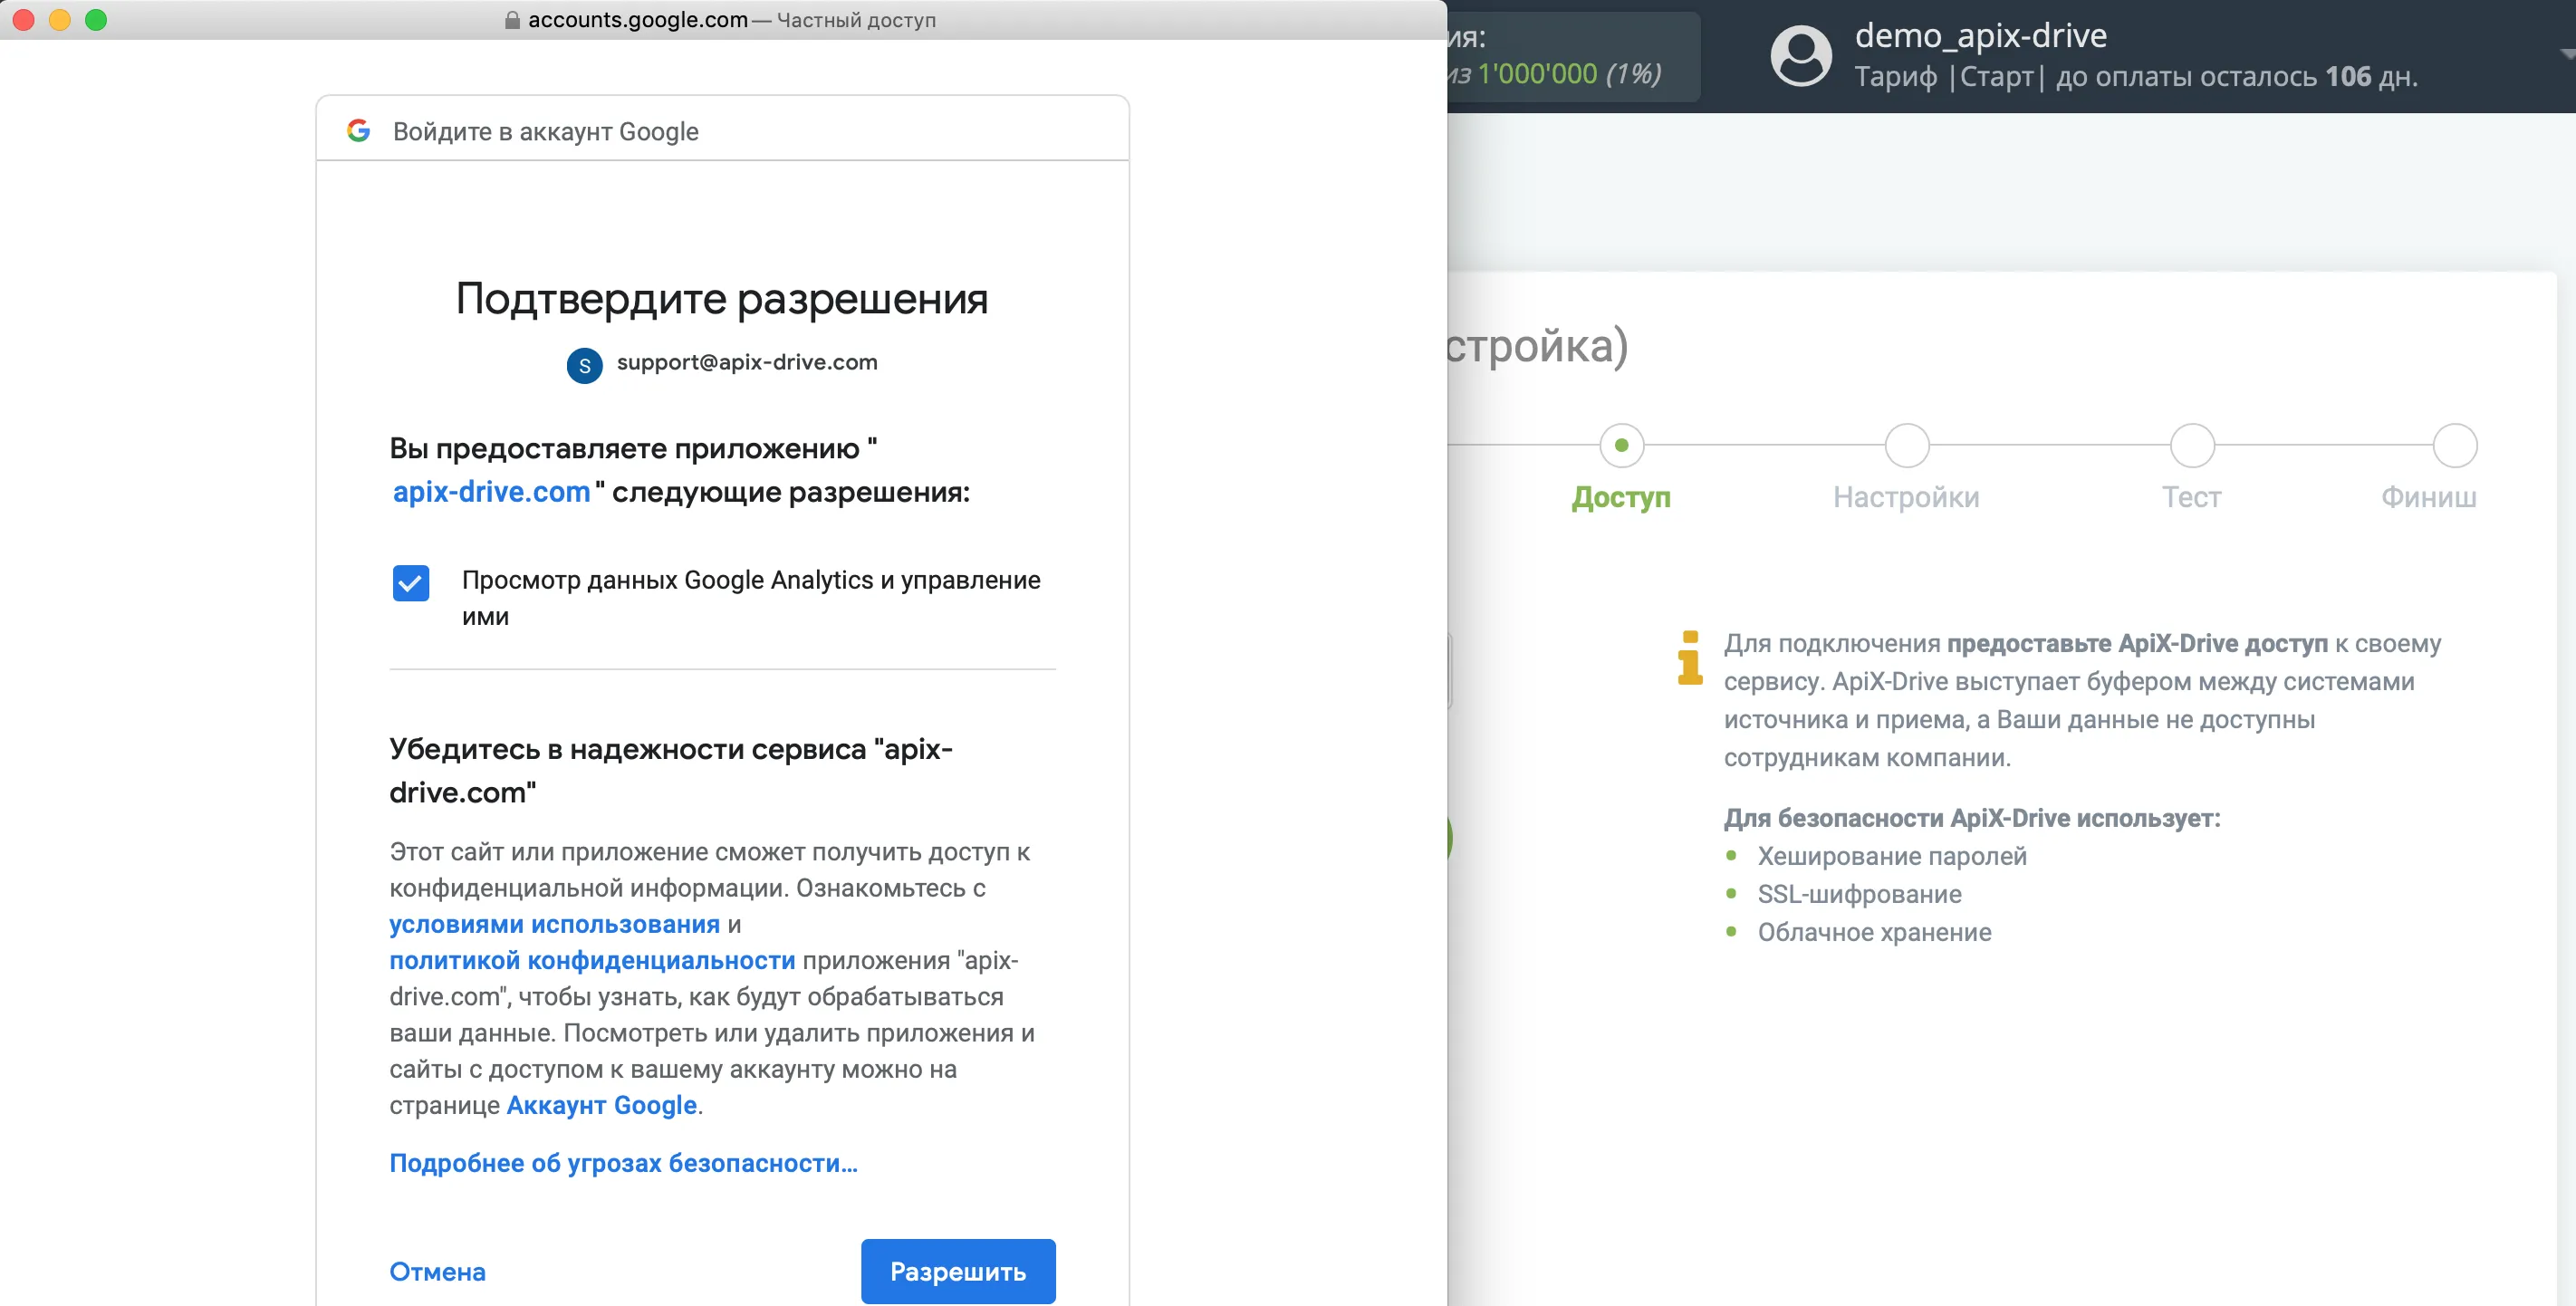The height and width of the screenshot is (1306, 2576).
Task: Click the Настройки step circle marker
Action: (1906, 445)
